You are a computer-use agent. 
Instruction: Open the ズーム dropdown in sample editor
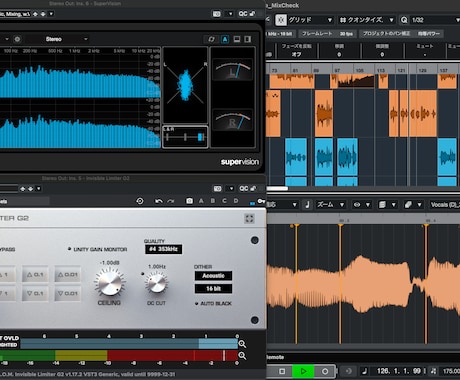click(x=330, y=205)
